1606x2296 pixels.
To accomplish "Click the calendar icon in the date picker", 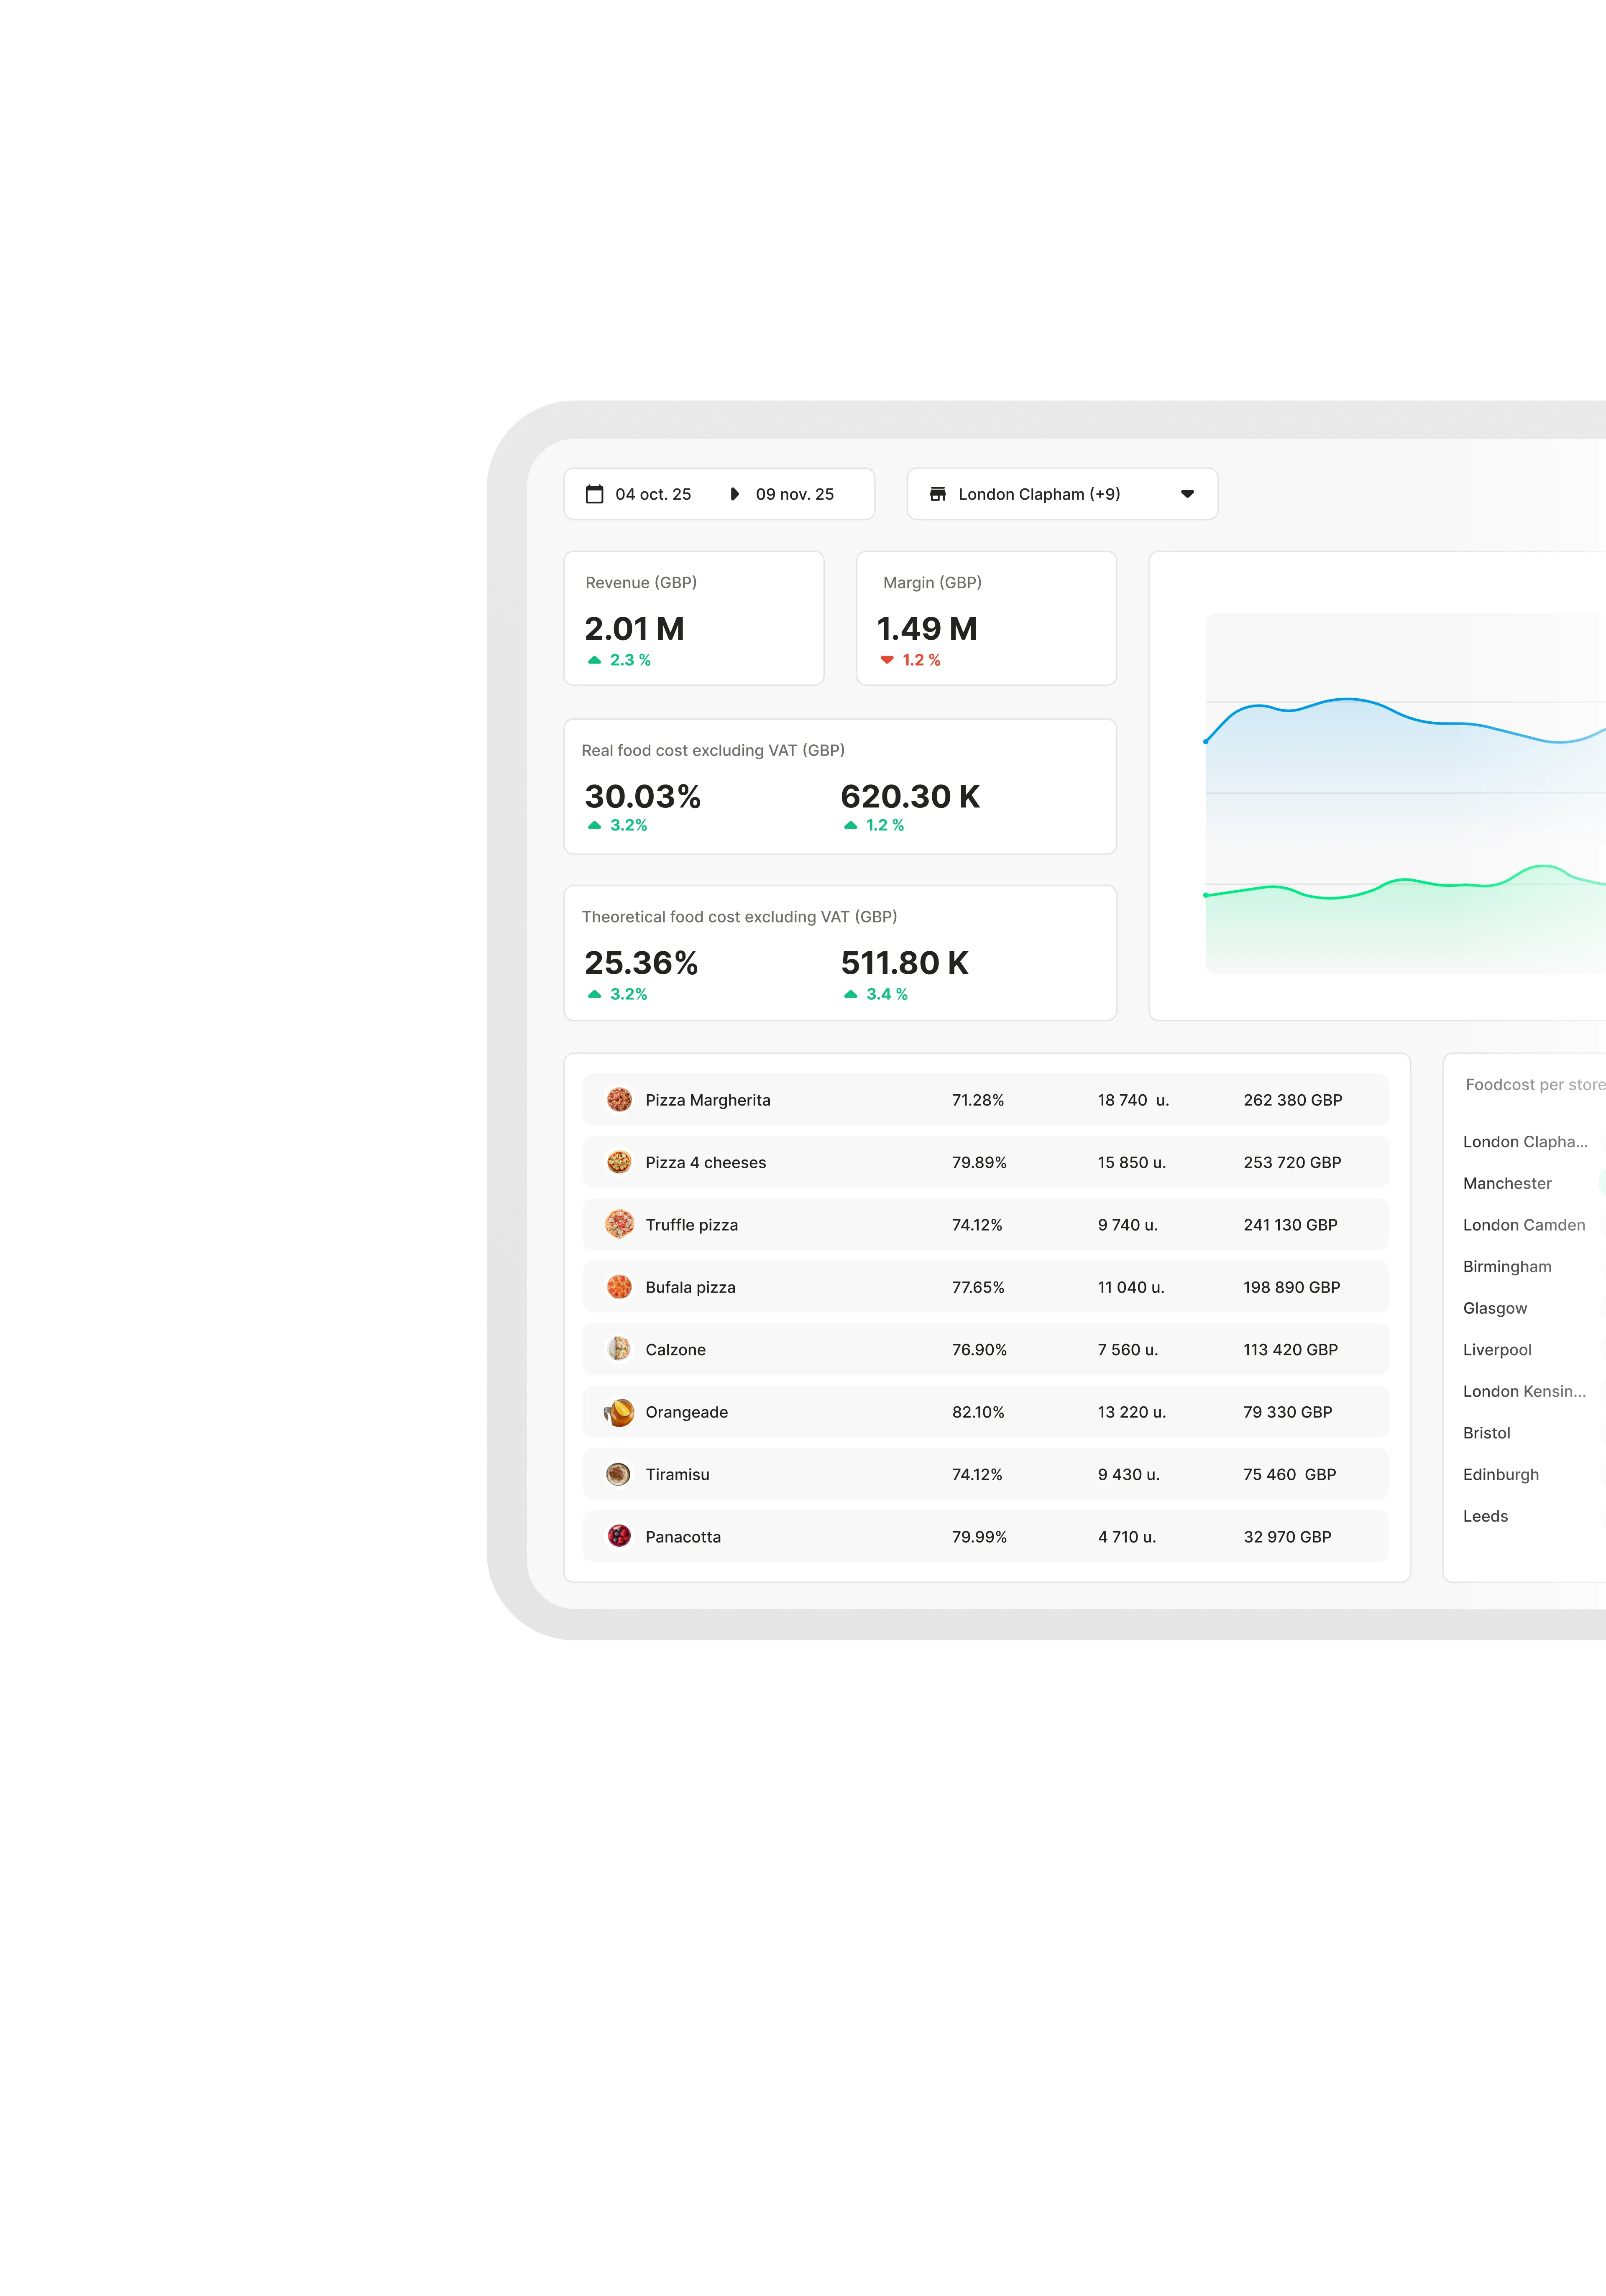I will click(x=594, y=494).
